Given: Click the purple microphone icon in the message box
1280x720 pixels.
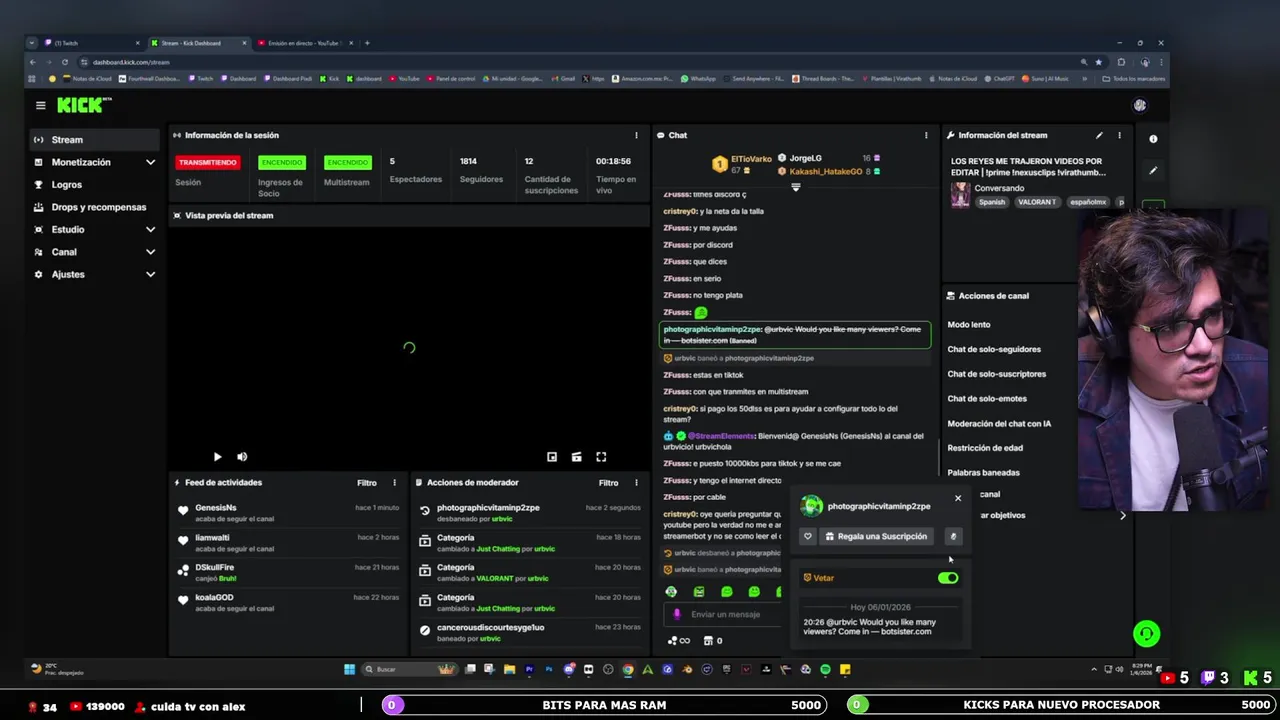Looking at the screenshot, I should pyautogui.click(x=677, y=614).
